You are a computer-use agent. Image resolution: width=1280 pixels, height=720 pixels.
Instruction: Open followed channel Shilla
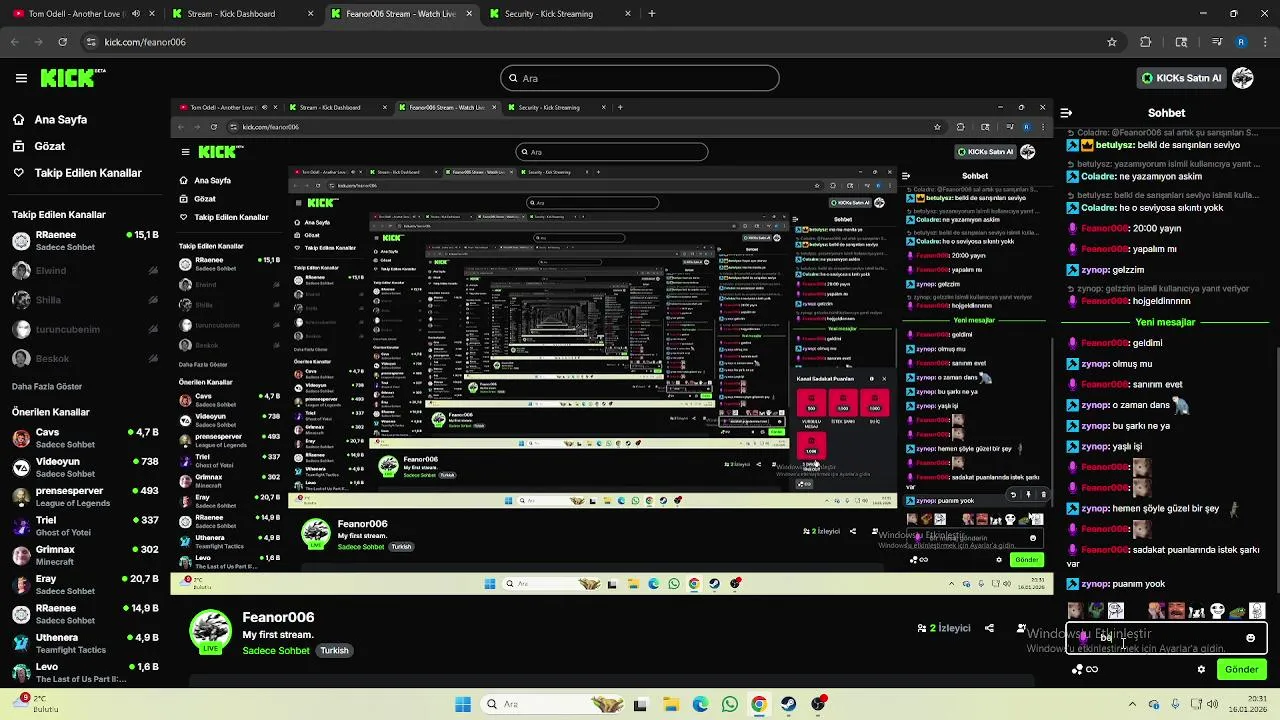point(85,299)
